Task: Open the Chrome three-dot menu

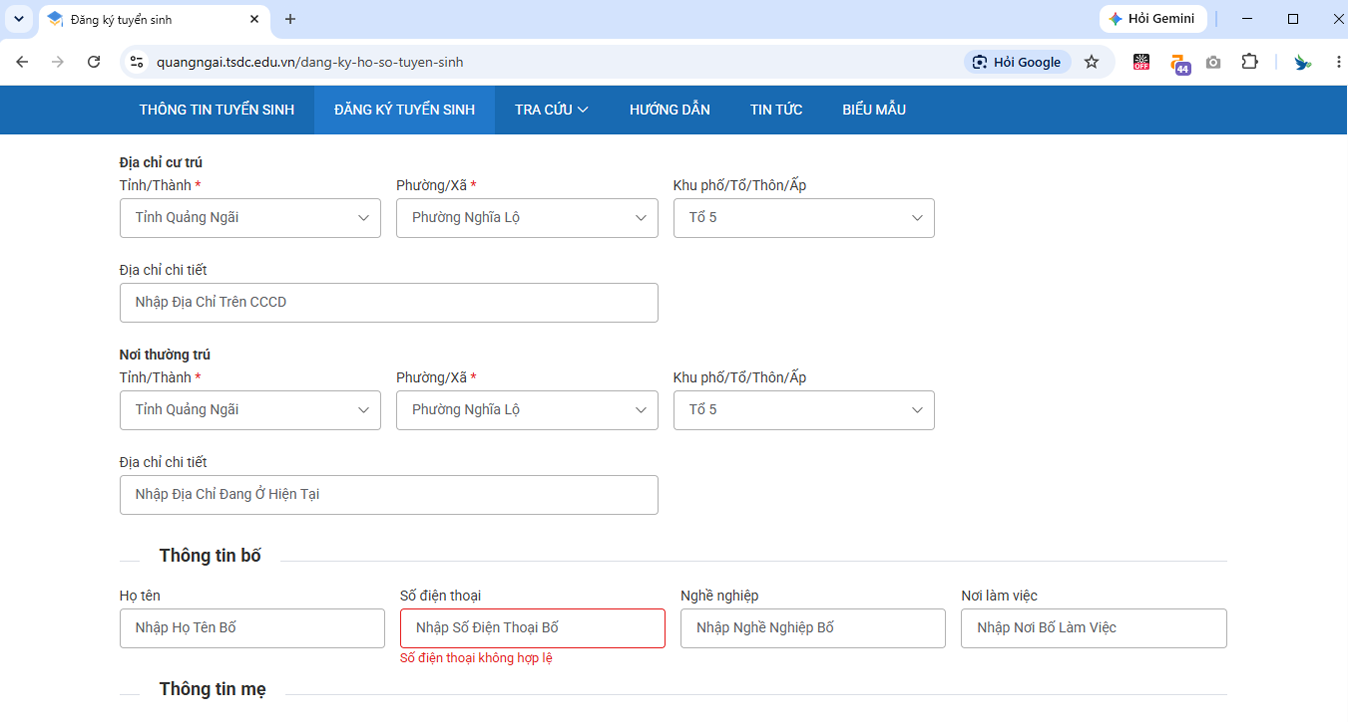Action: (1338, 62)
